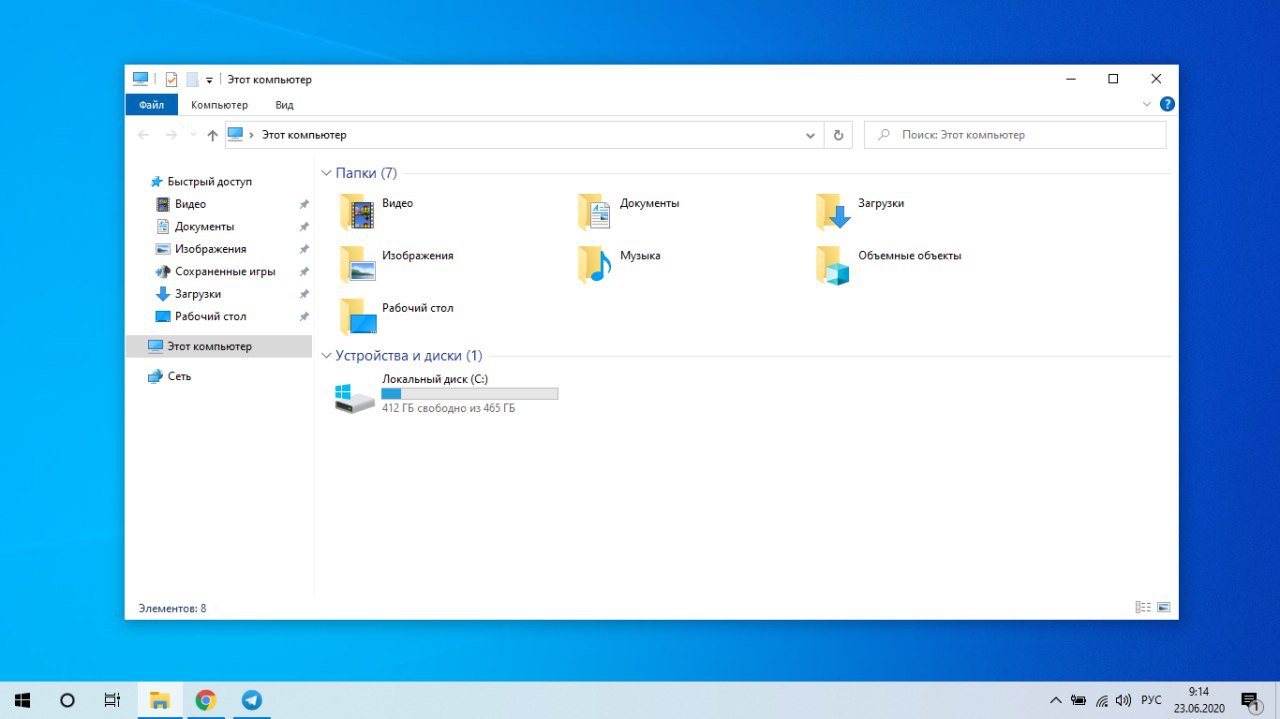Click the battery icon in system tray
The image size is (1280, 719).
point(1079,700)
